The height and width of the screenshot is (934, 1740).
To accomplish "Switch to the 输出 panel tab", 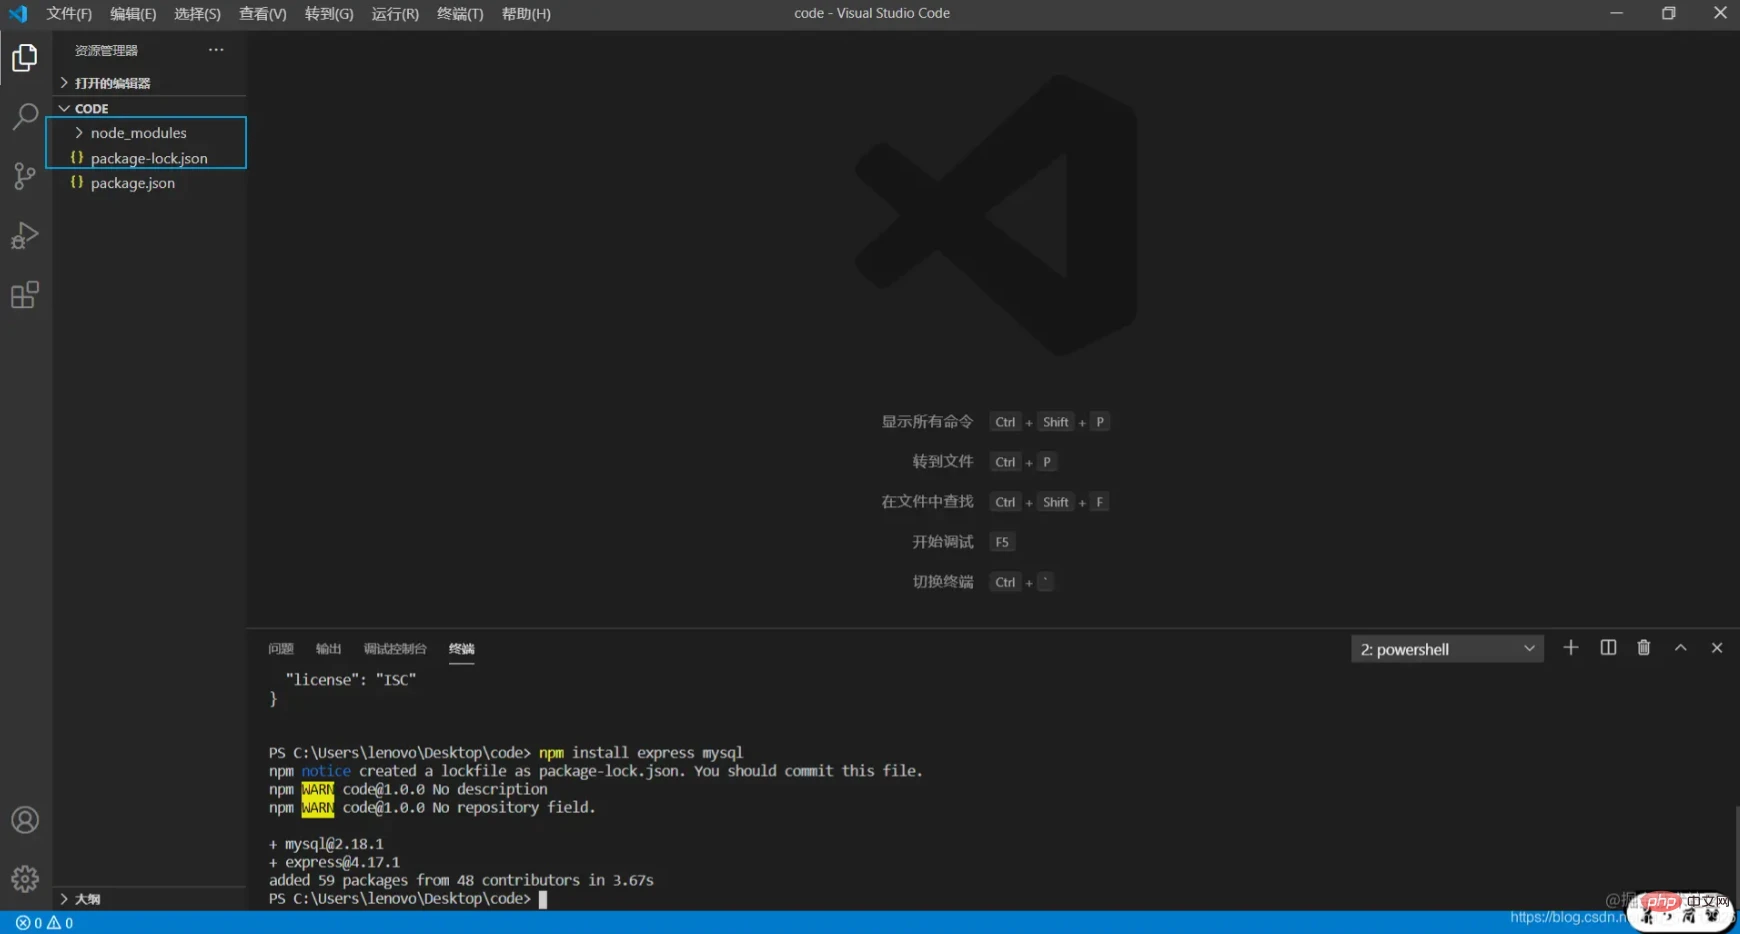I will point(328,649).
